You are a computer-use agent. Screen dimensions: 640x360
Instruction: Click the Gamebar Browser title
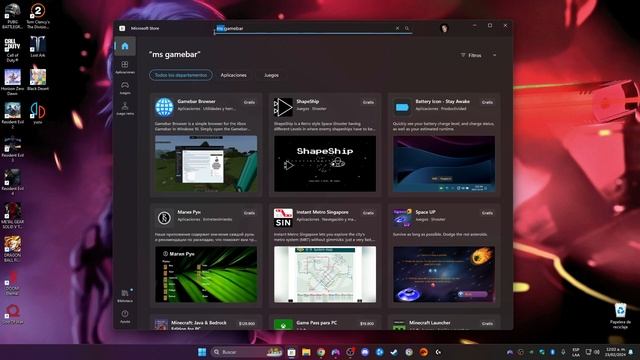click(x=196, y=101)
